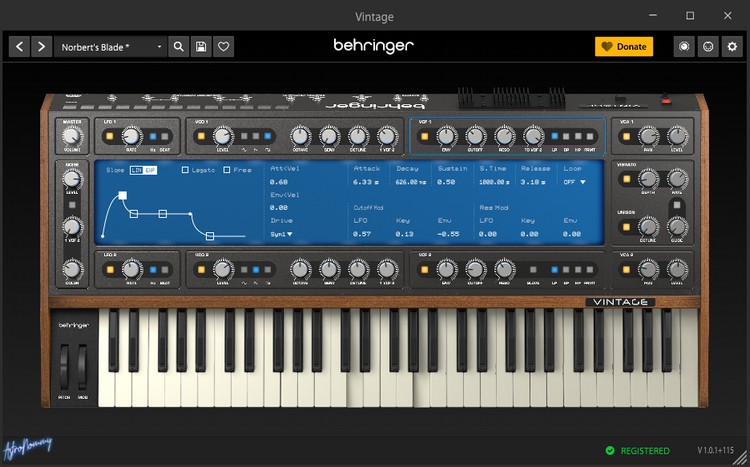Image resolution: width=750 pixels, height=467 pixels.
Task: Click the Mod wheel on keyboard
Action: coord(82,367)
